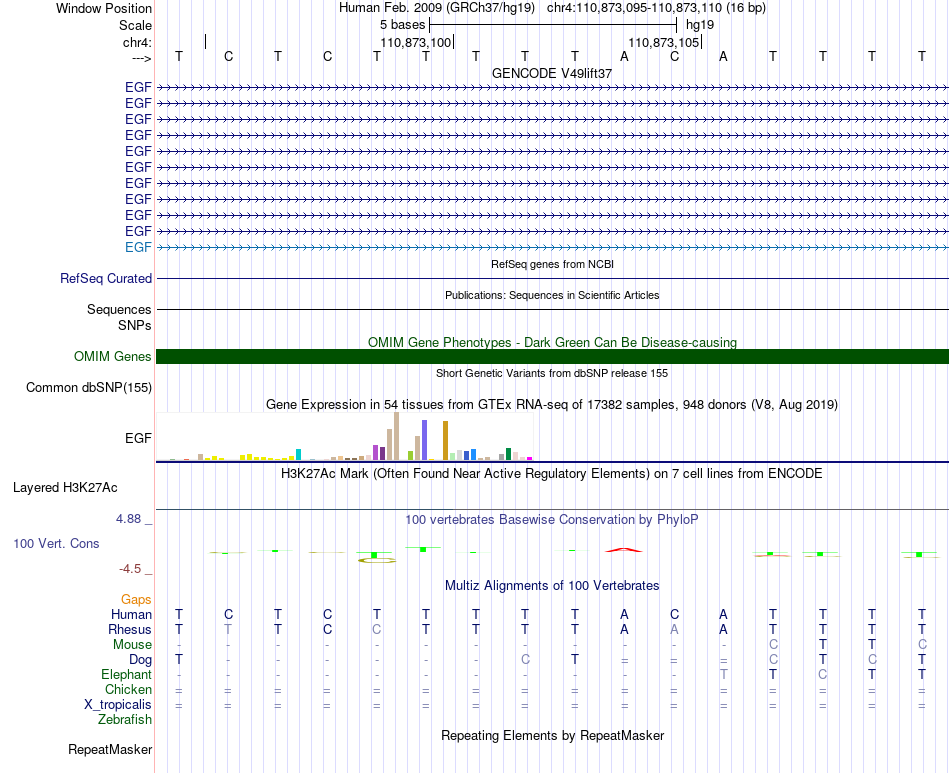Open Publications: Sequences in Scientific Articles title
Screen dimensions: 950x773
[x=552, y=295]
